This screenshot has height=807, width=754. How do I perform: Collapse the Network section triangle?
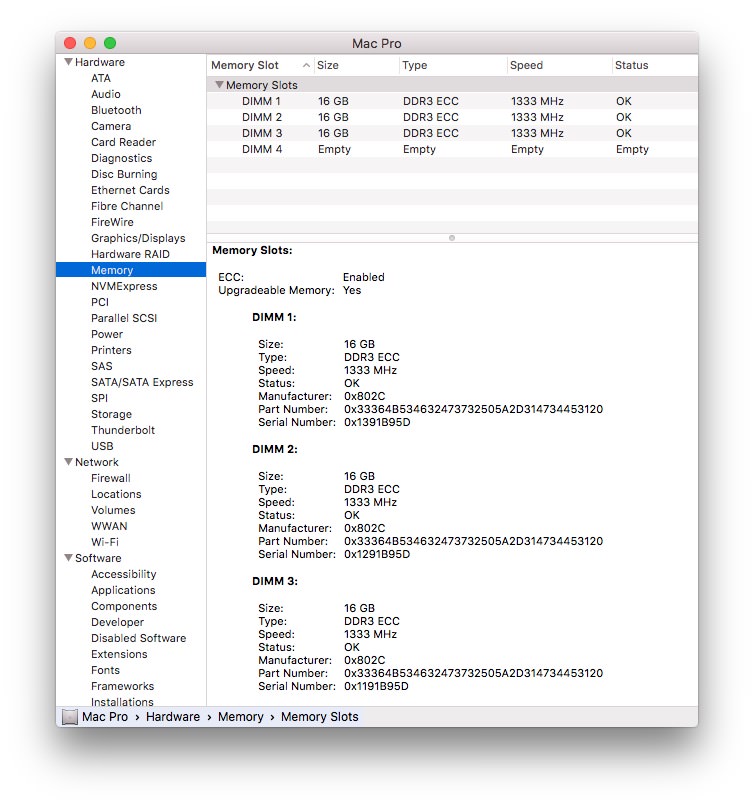tap(68, 462)
